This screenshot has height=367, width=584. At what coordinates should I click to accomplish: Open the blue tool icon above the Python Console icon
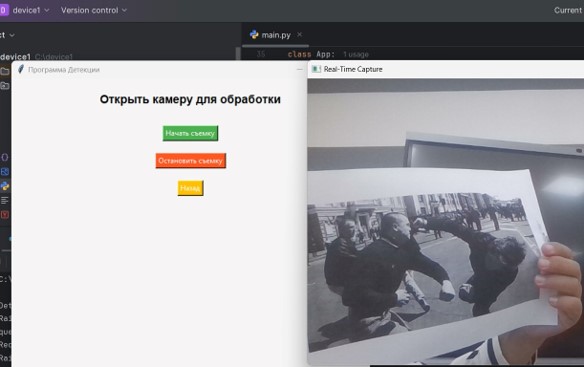[4, 172]
